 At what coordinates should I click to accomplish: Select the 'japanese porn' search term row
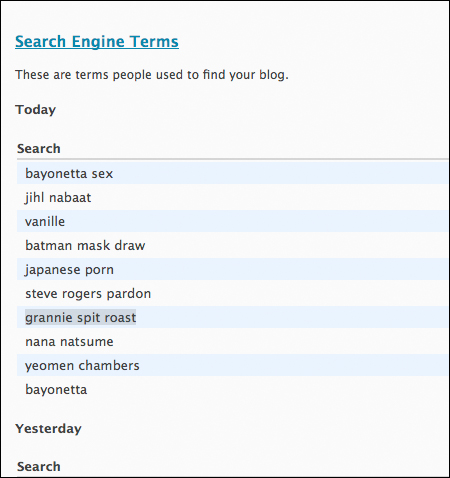pos(232,269)
